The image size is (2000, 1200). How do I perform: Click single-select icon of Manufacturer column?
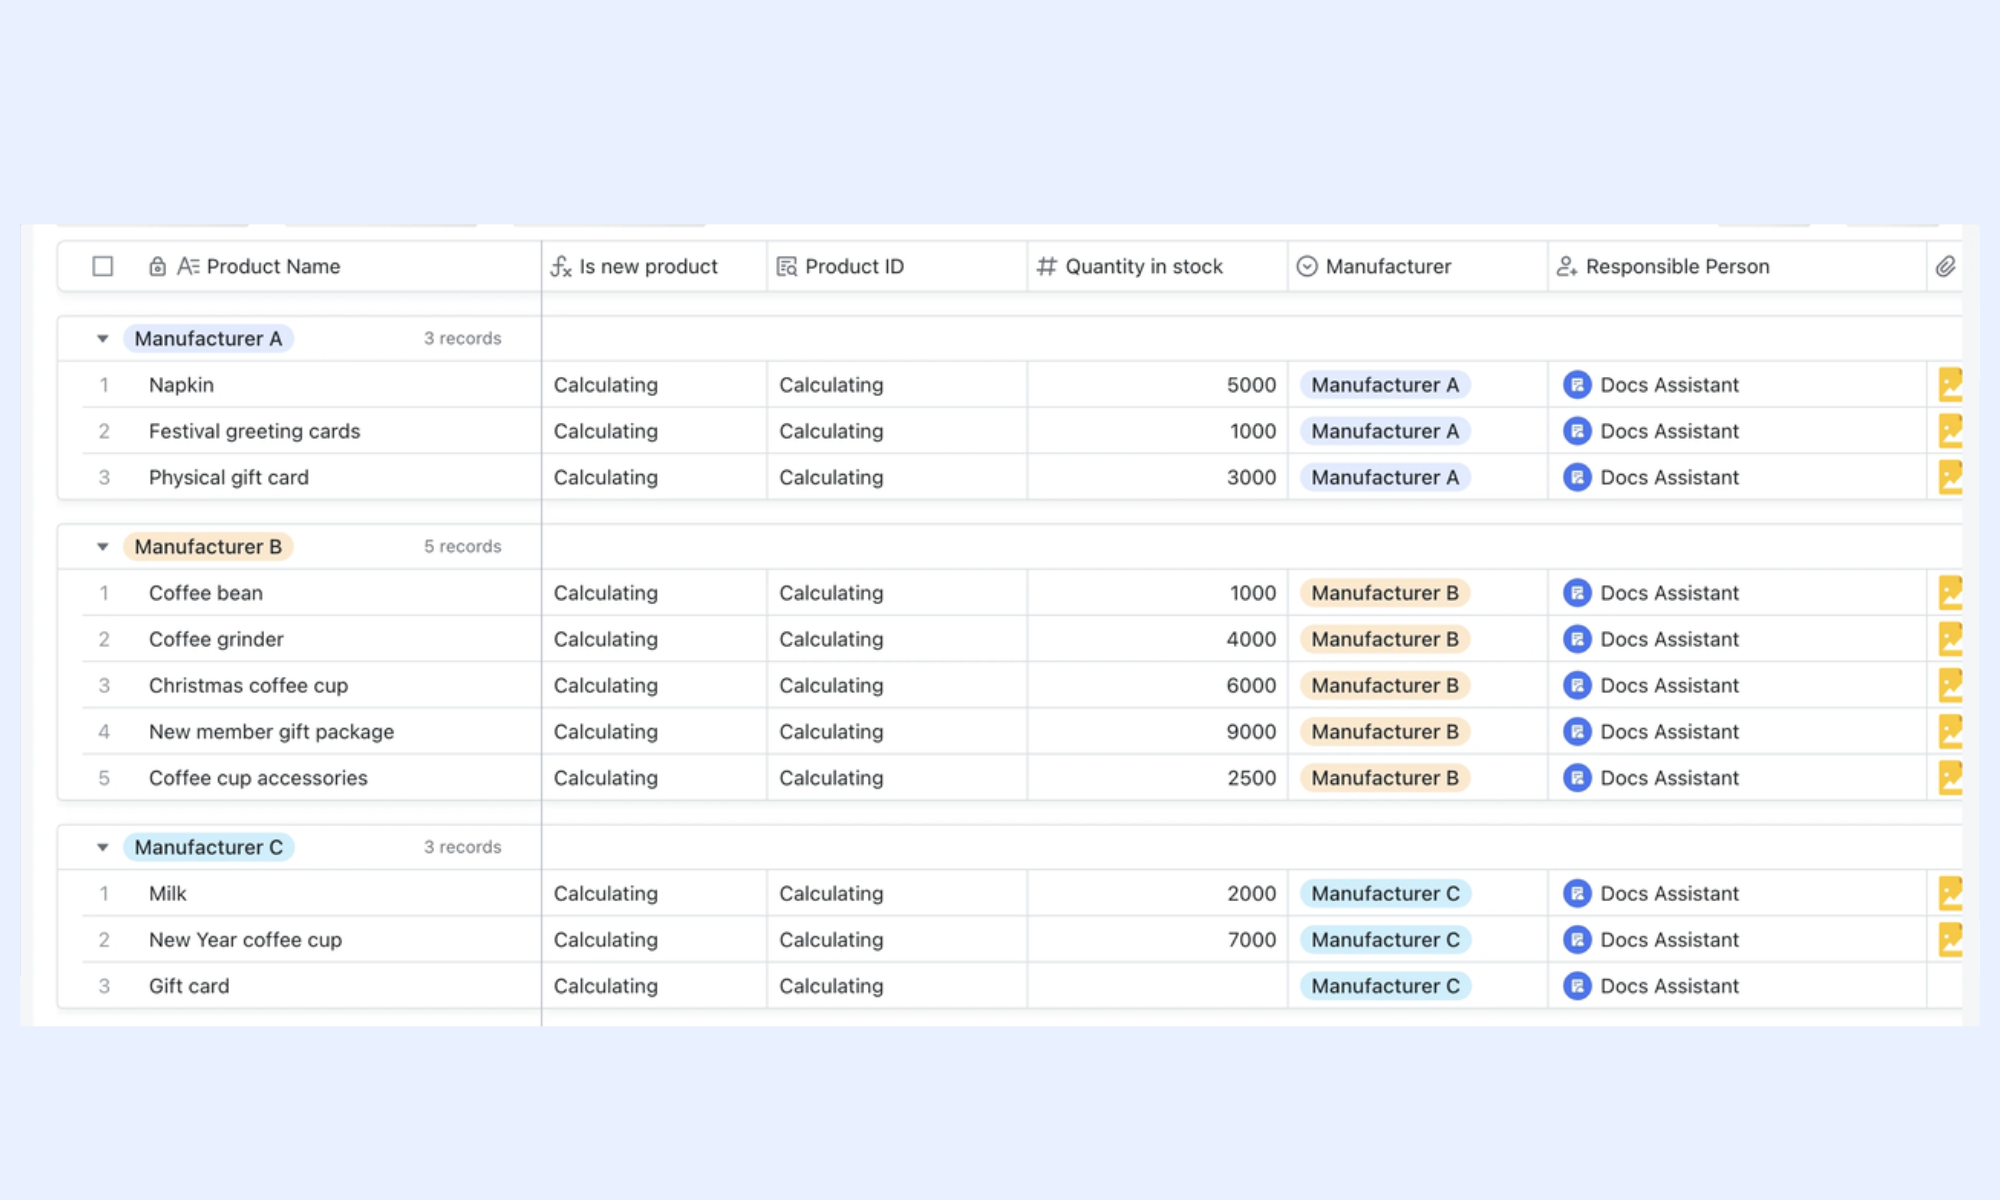click(1306, 266)
